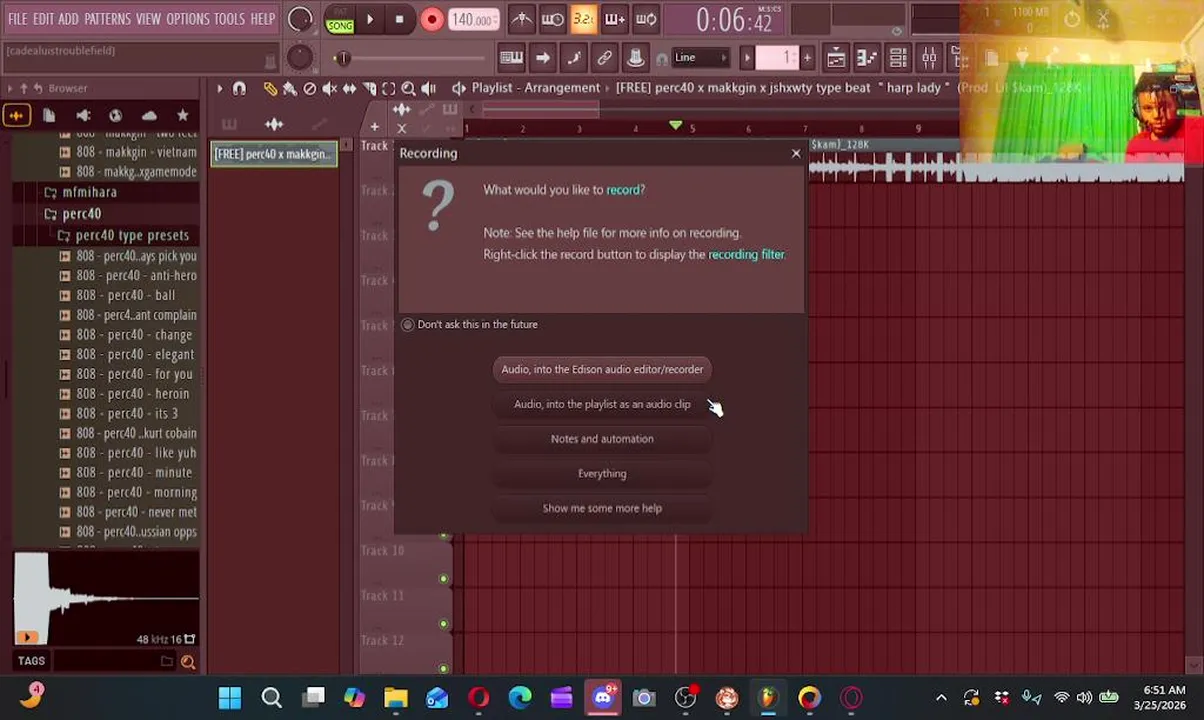1204x720 pixels.
Task: Toggle the countdown-before-recording 3.2 icon
Action: tap(584, 19)
